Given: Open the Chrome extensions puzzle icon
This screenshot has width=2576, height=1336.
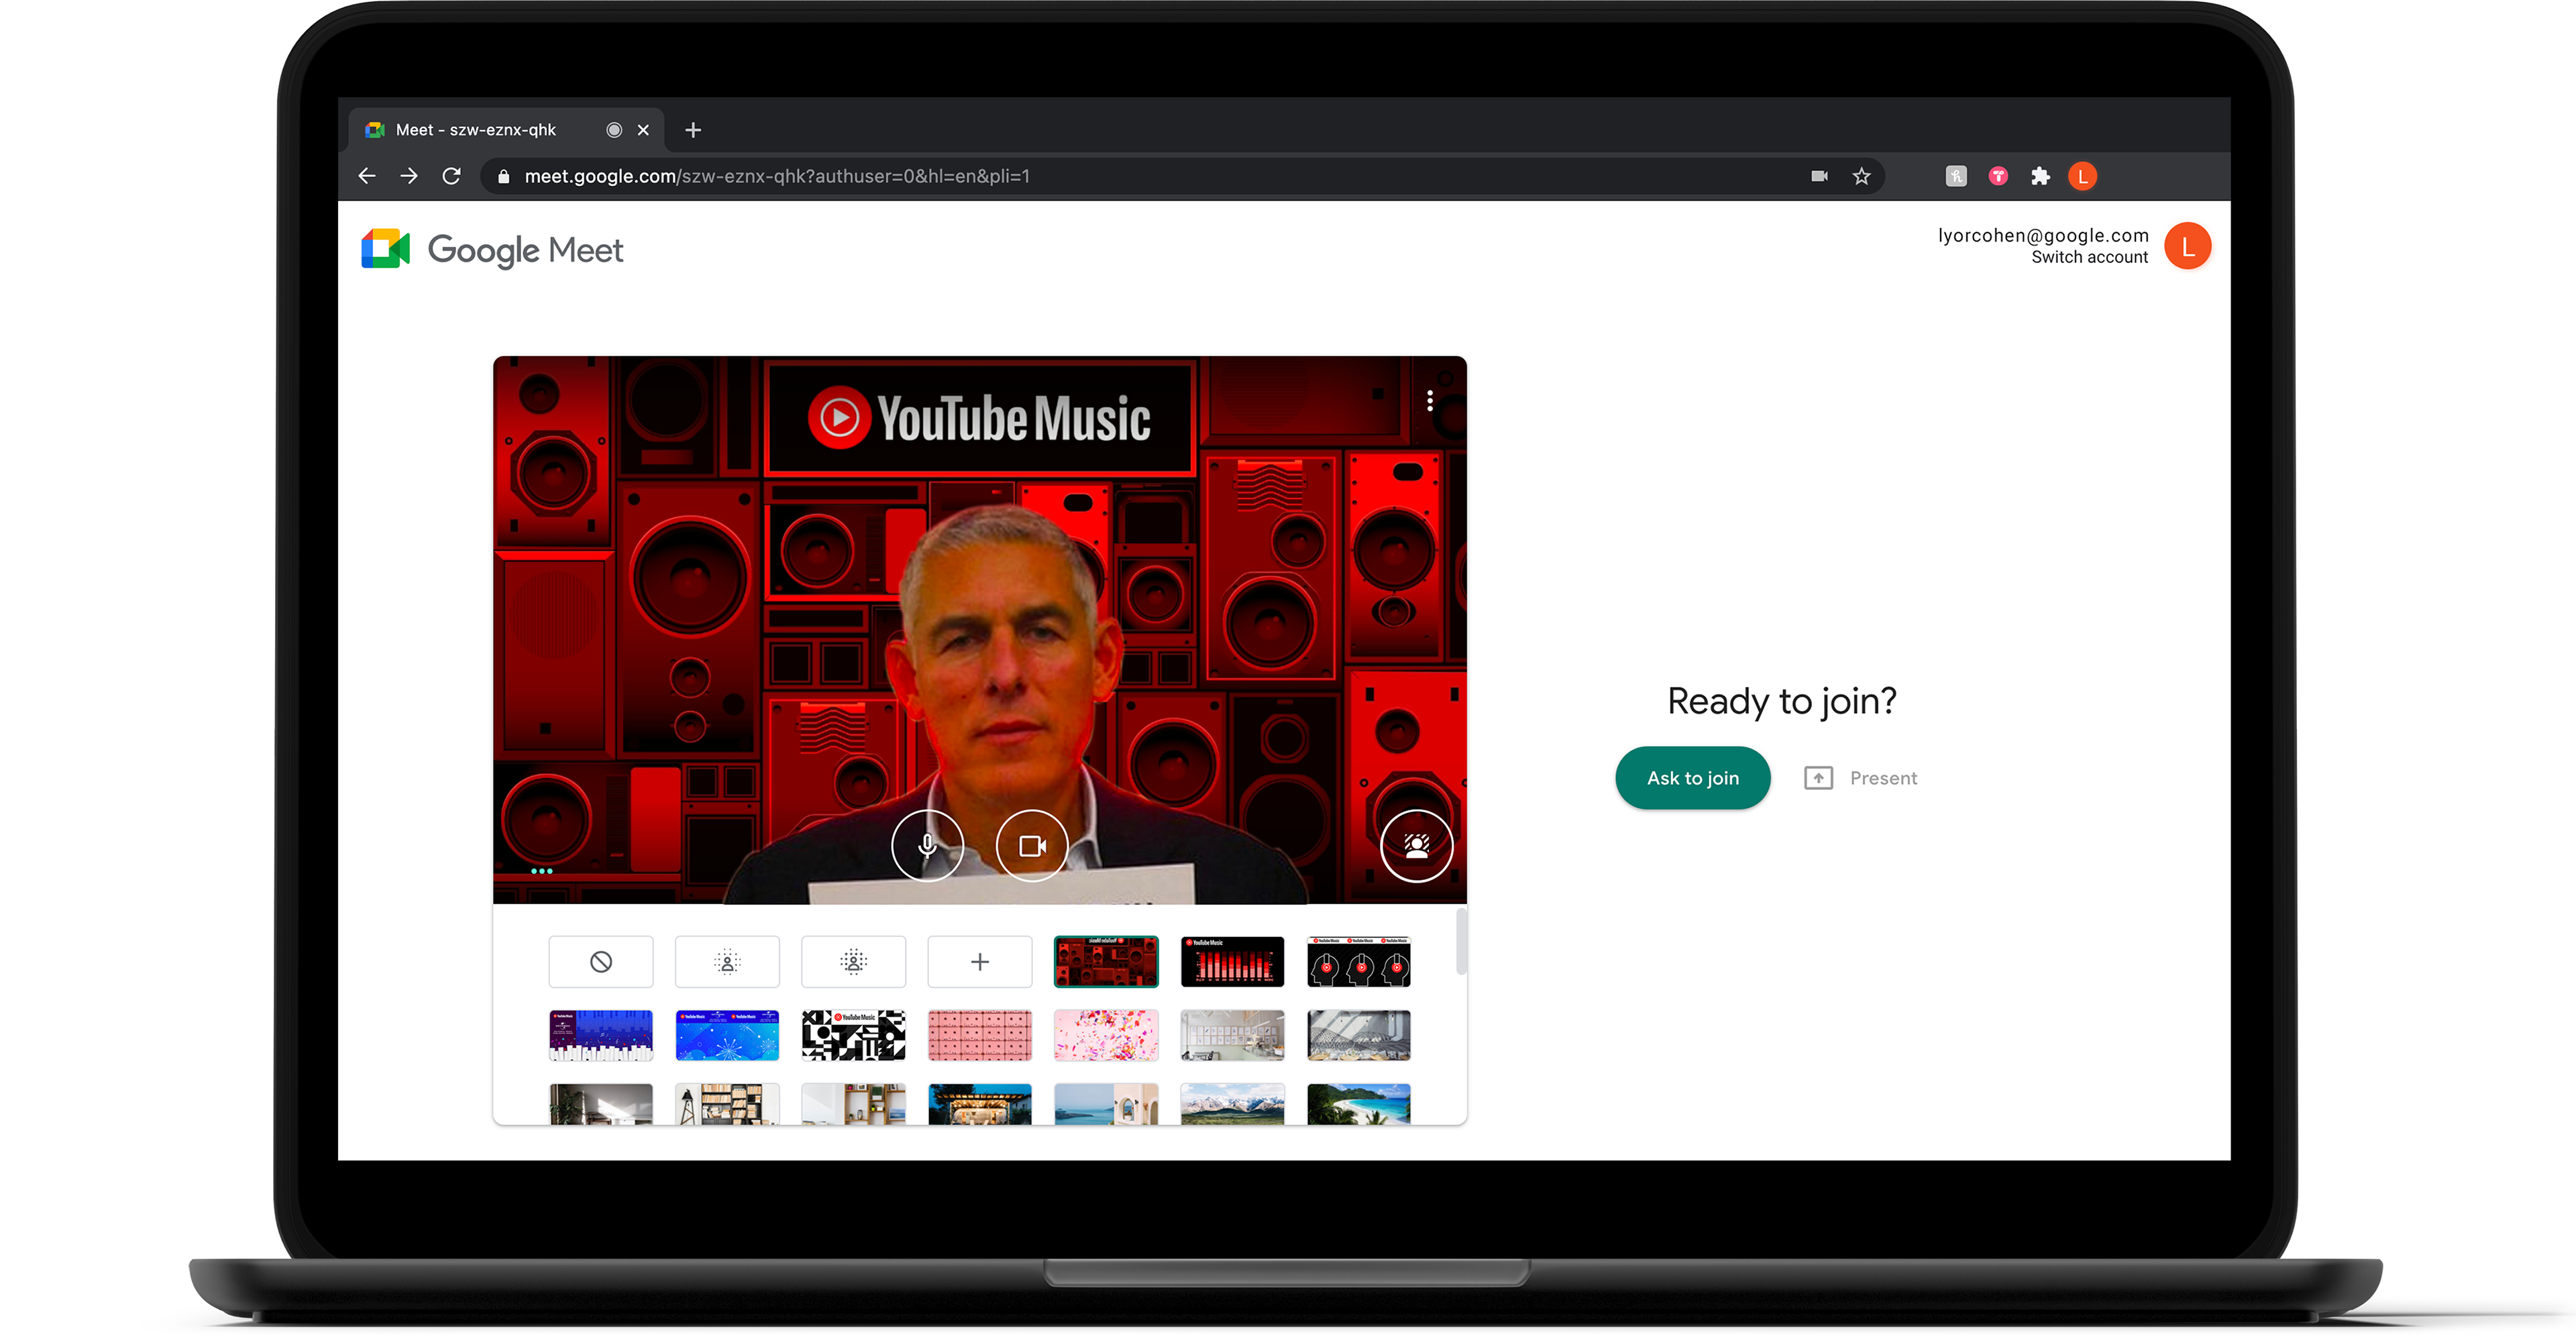Looking at the screenshot, I should (2040, 177).
